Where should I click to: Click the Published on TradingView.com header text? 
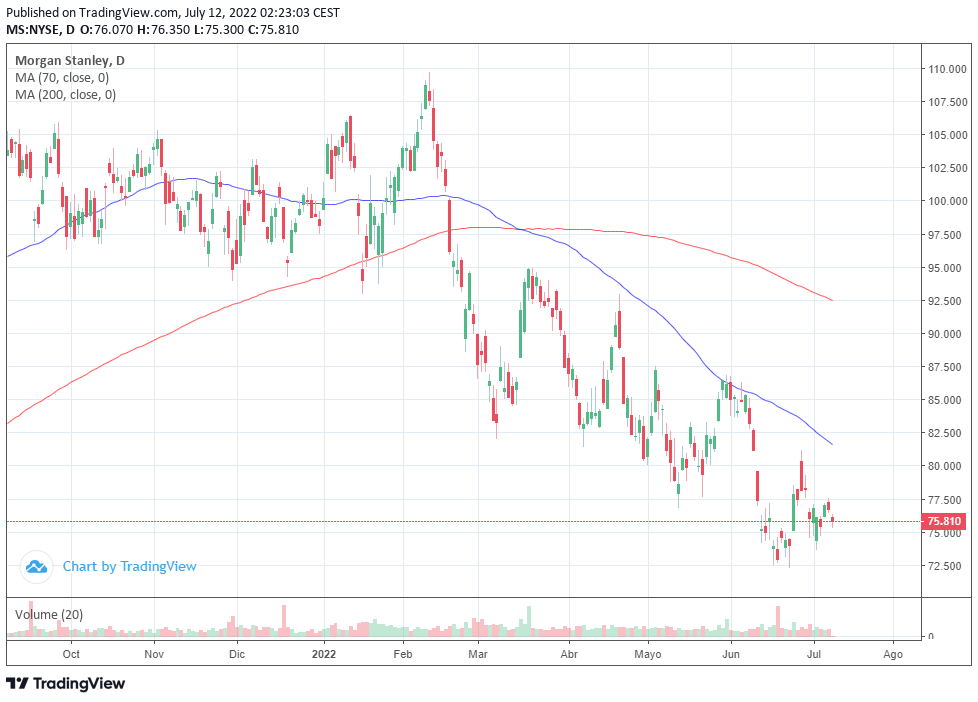click(x=173, y=12)
